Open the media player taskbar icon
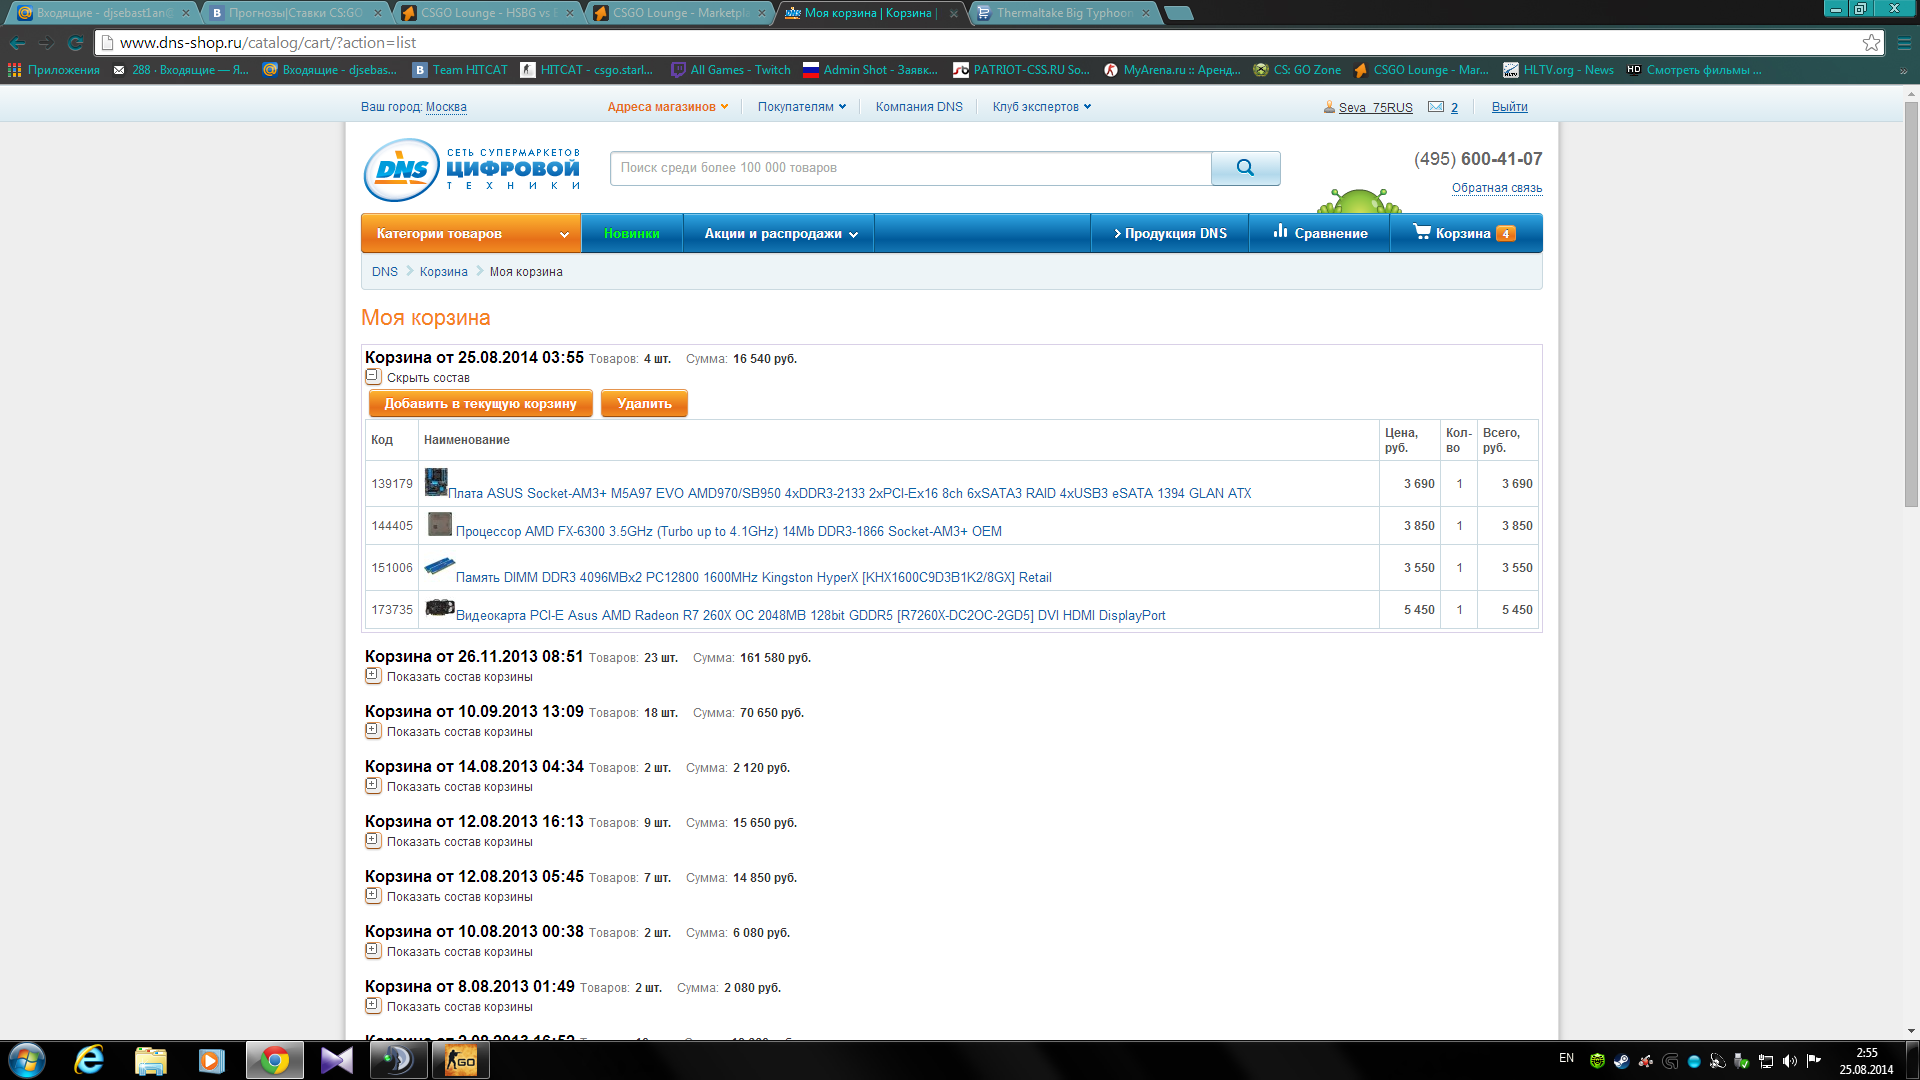 click(x=211, y=1060)
